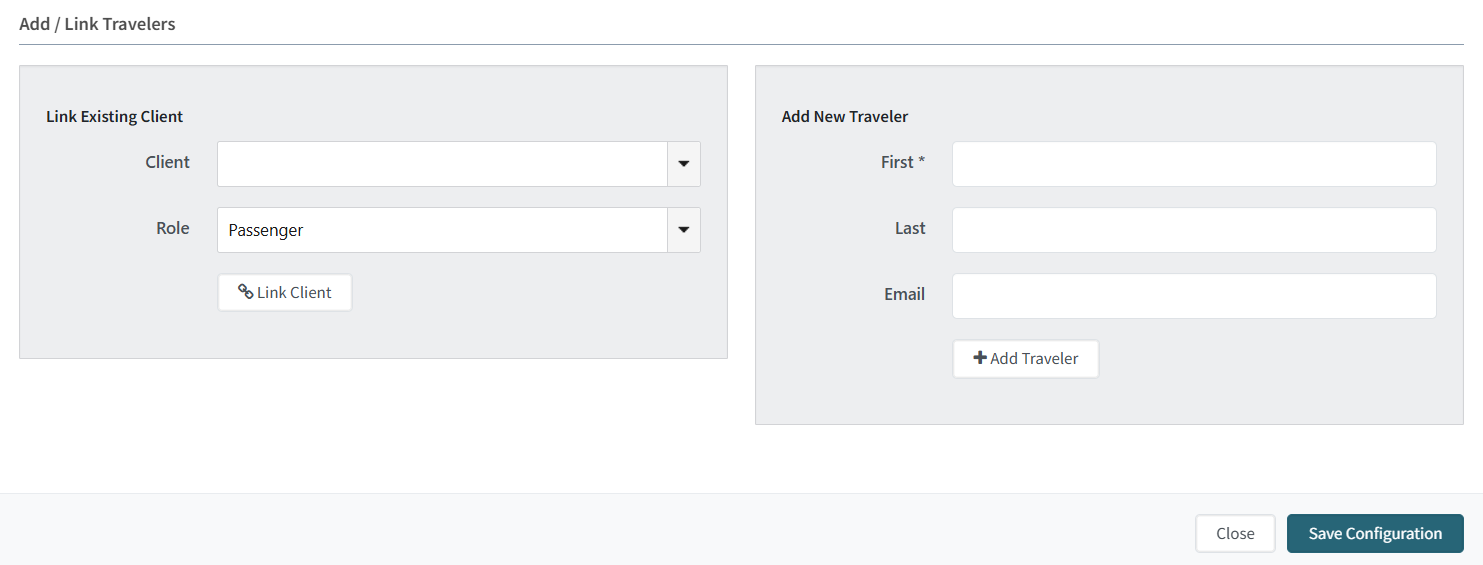Click the Save Configuration button
The image size is (1483, 565).
point(1375,533)
